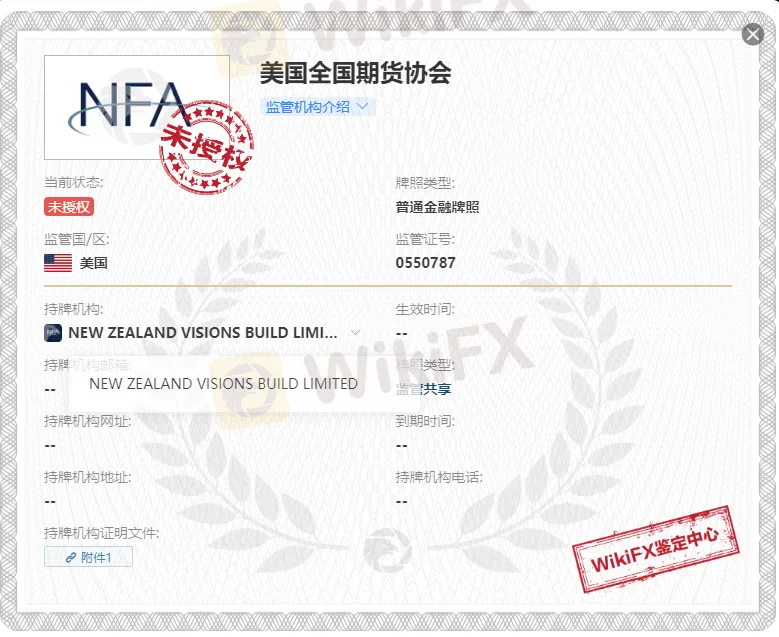Click the 持牌机构证明文件 label
This screenshot has height=637, width=779.
[x=102, y=533]
